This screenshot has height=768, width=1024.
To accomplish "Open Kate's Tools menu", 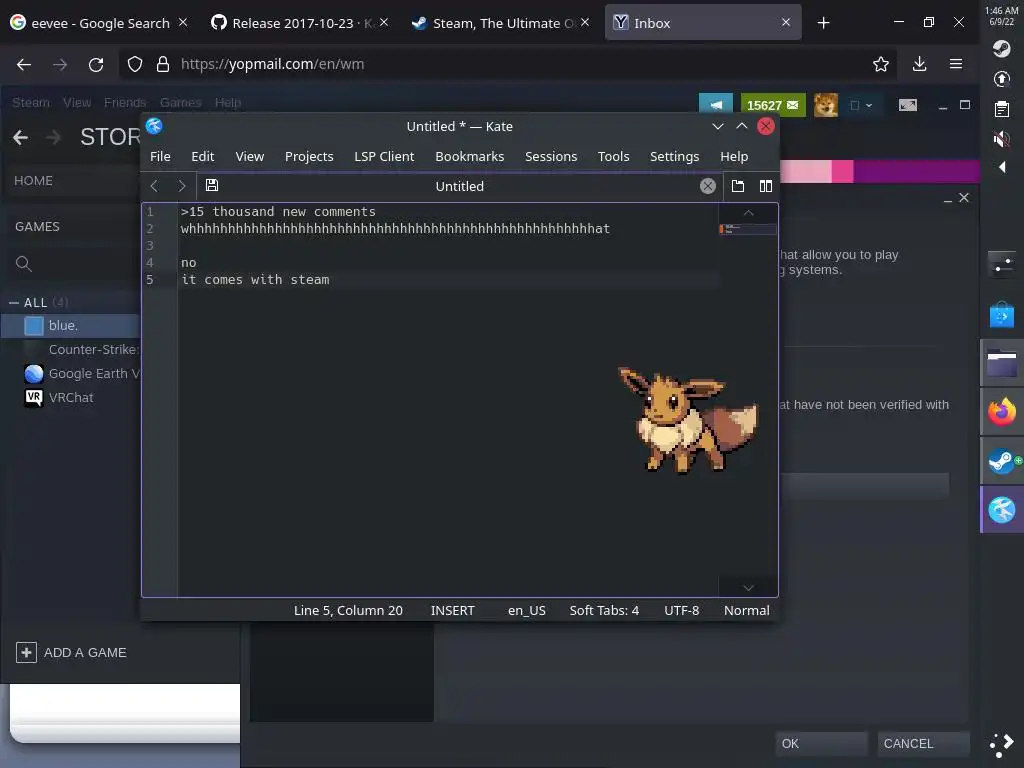I will (x=613, y=157).
